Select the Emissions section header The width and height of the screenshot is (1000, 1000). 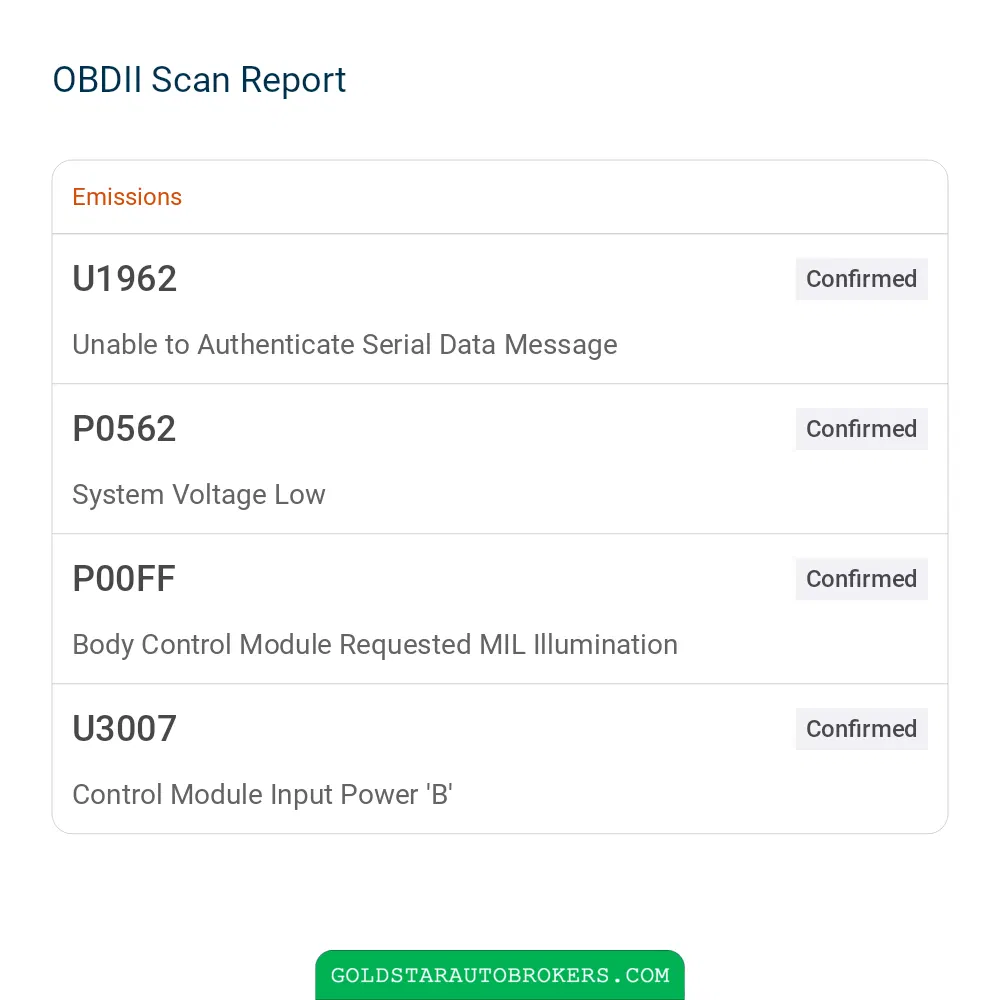click(x=500, y=197)
